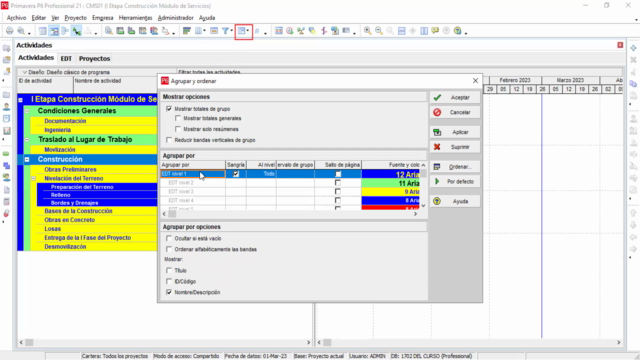
Task: Click the red X icon on Suprimir
Action: 437,147
